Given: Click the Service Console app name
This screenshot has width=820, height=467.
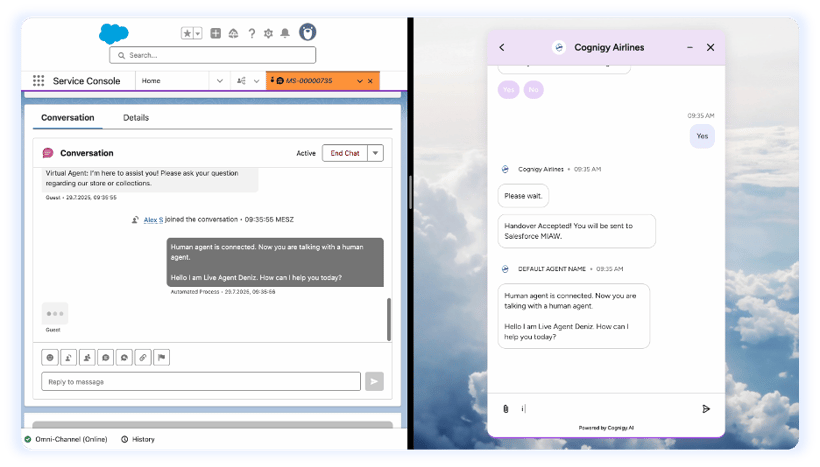Looking at the screenshot, I should pos(86,81).
